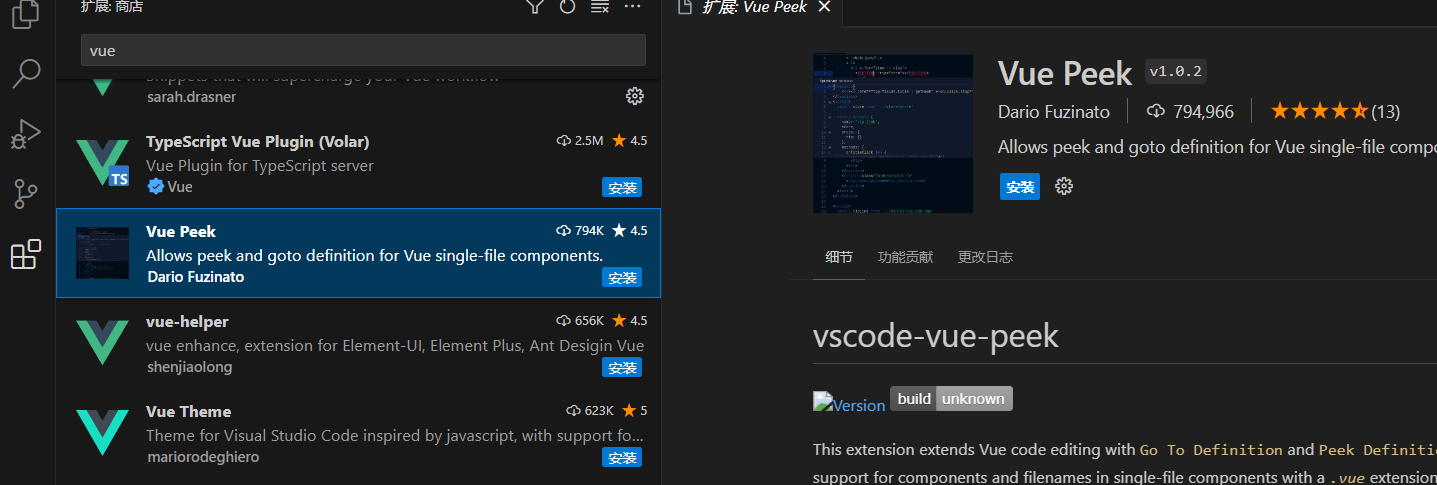Activate the 扩展: Vue Peek editor tab
This screenshot has height=485, width=1437.
click(754, 8)
